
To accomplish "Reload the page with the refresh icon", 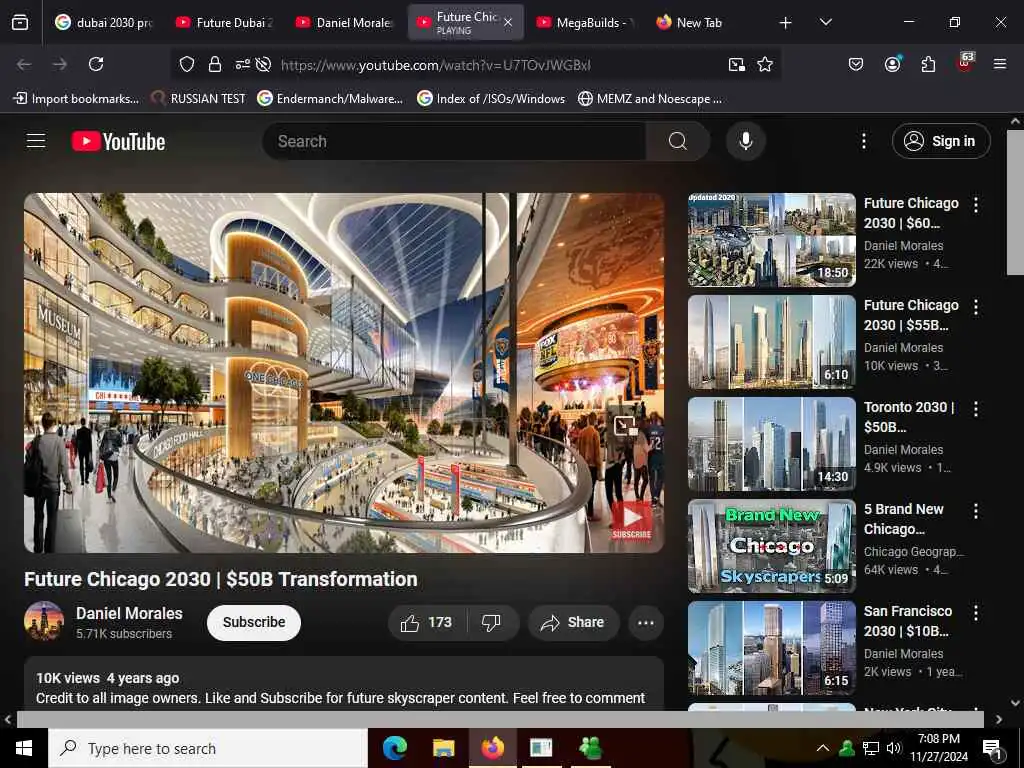I will [96, 64].
